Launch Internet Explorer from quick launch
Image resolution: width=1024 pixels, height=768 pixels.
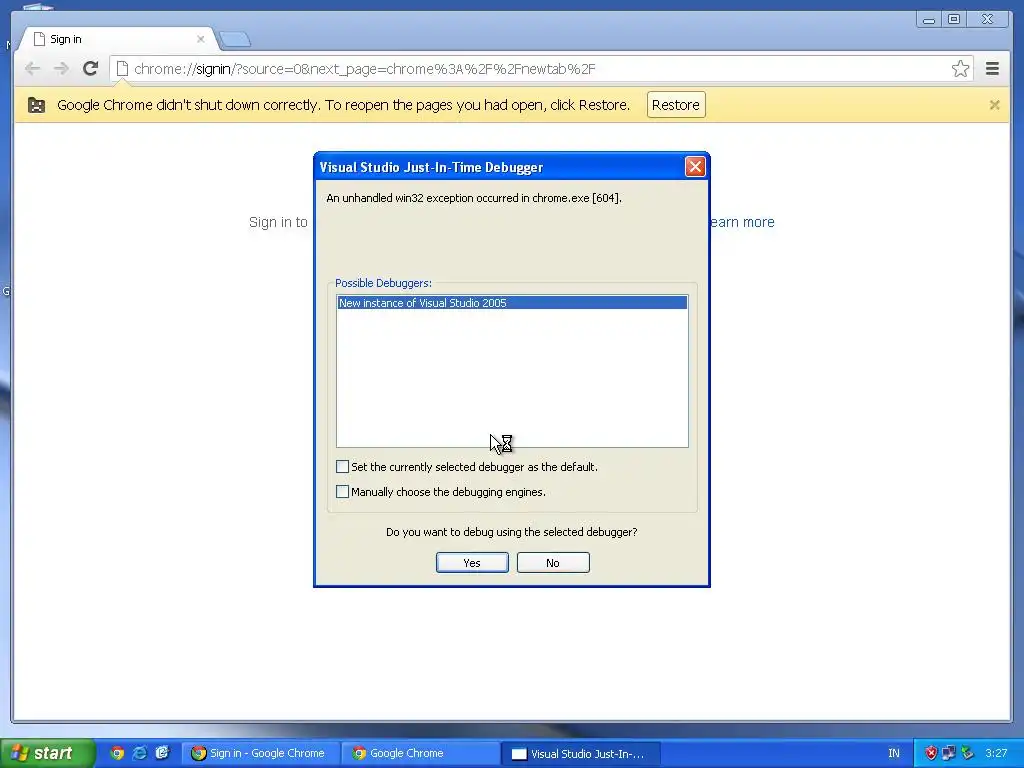(x=140, y=753)
